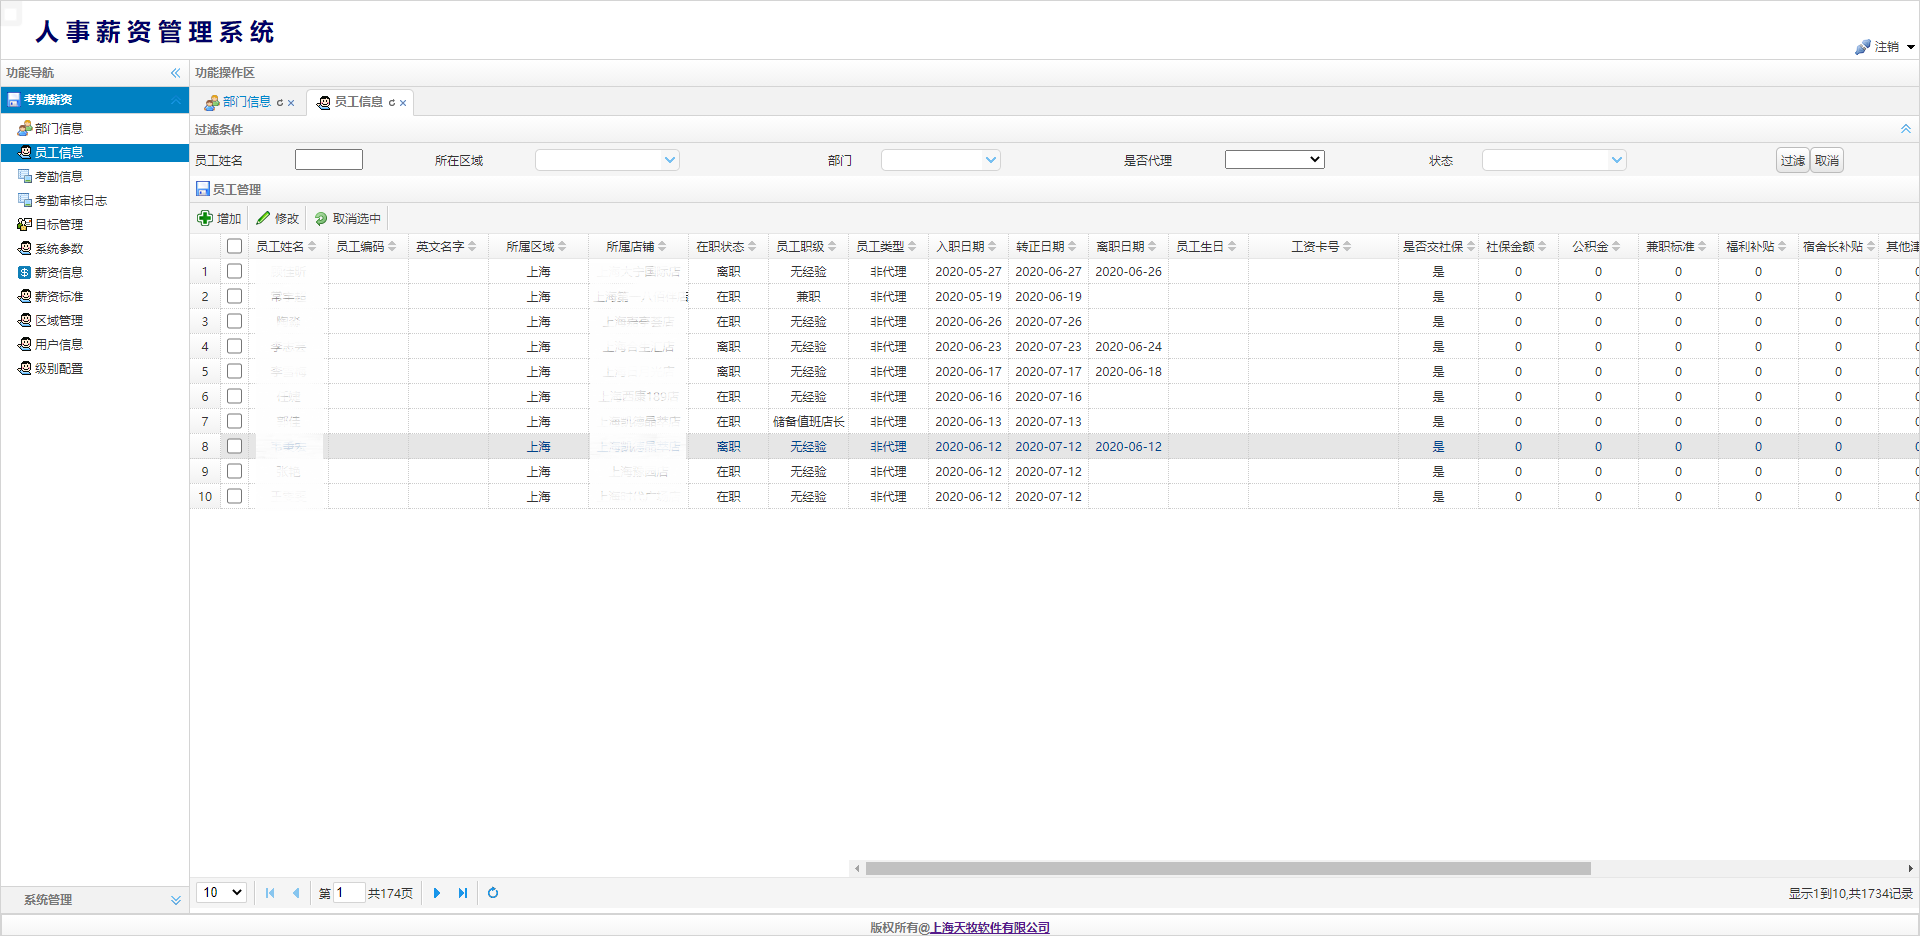Click the green Add employee icon

(x=205, y=218)
